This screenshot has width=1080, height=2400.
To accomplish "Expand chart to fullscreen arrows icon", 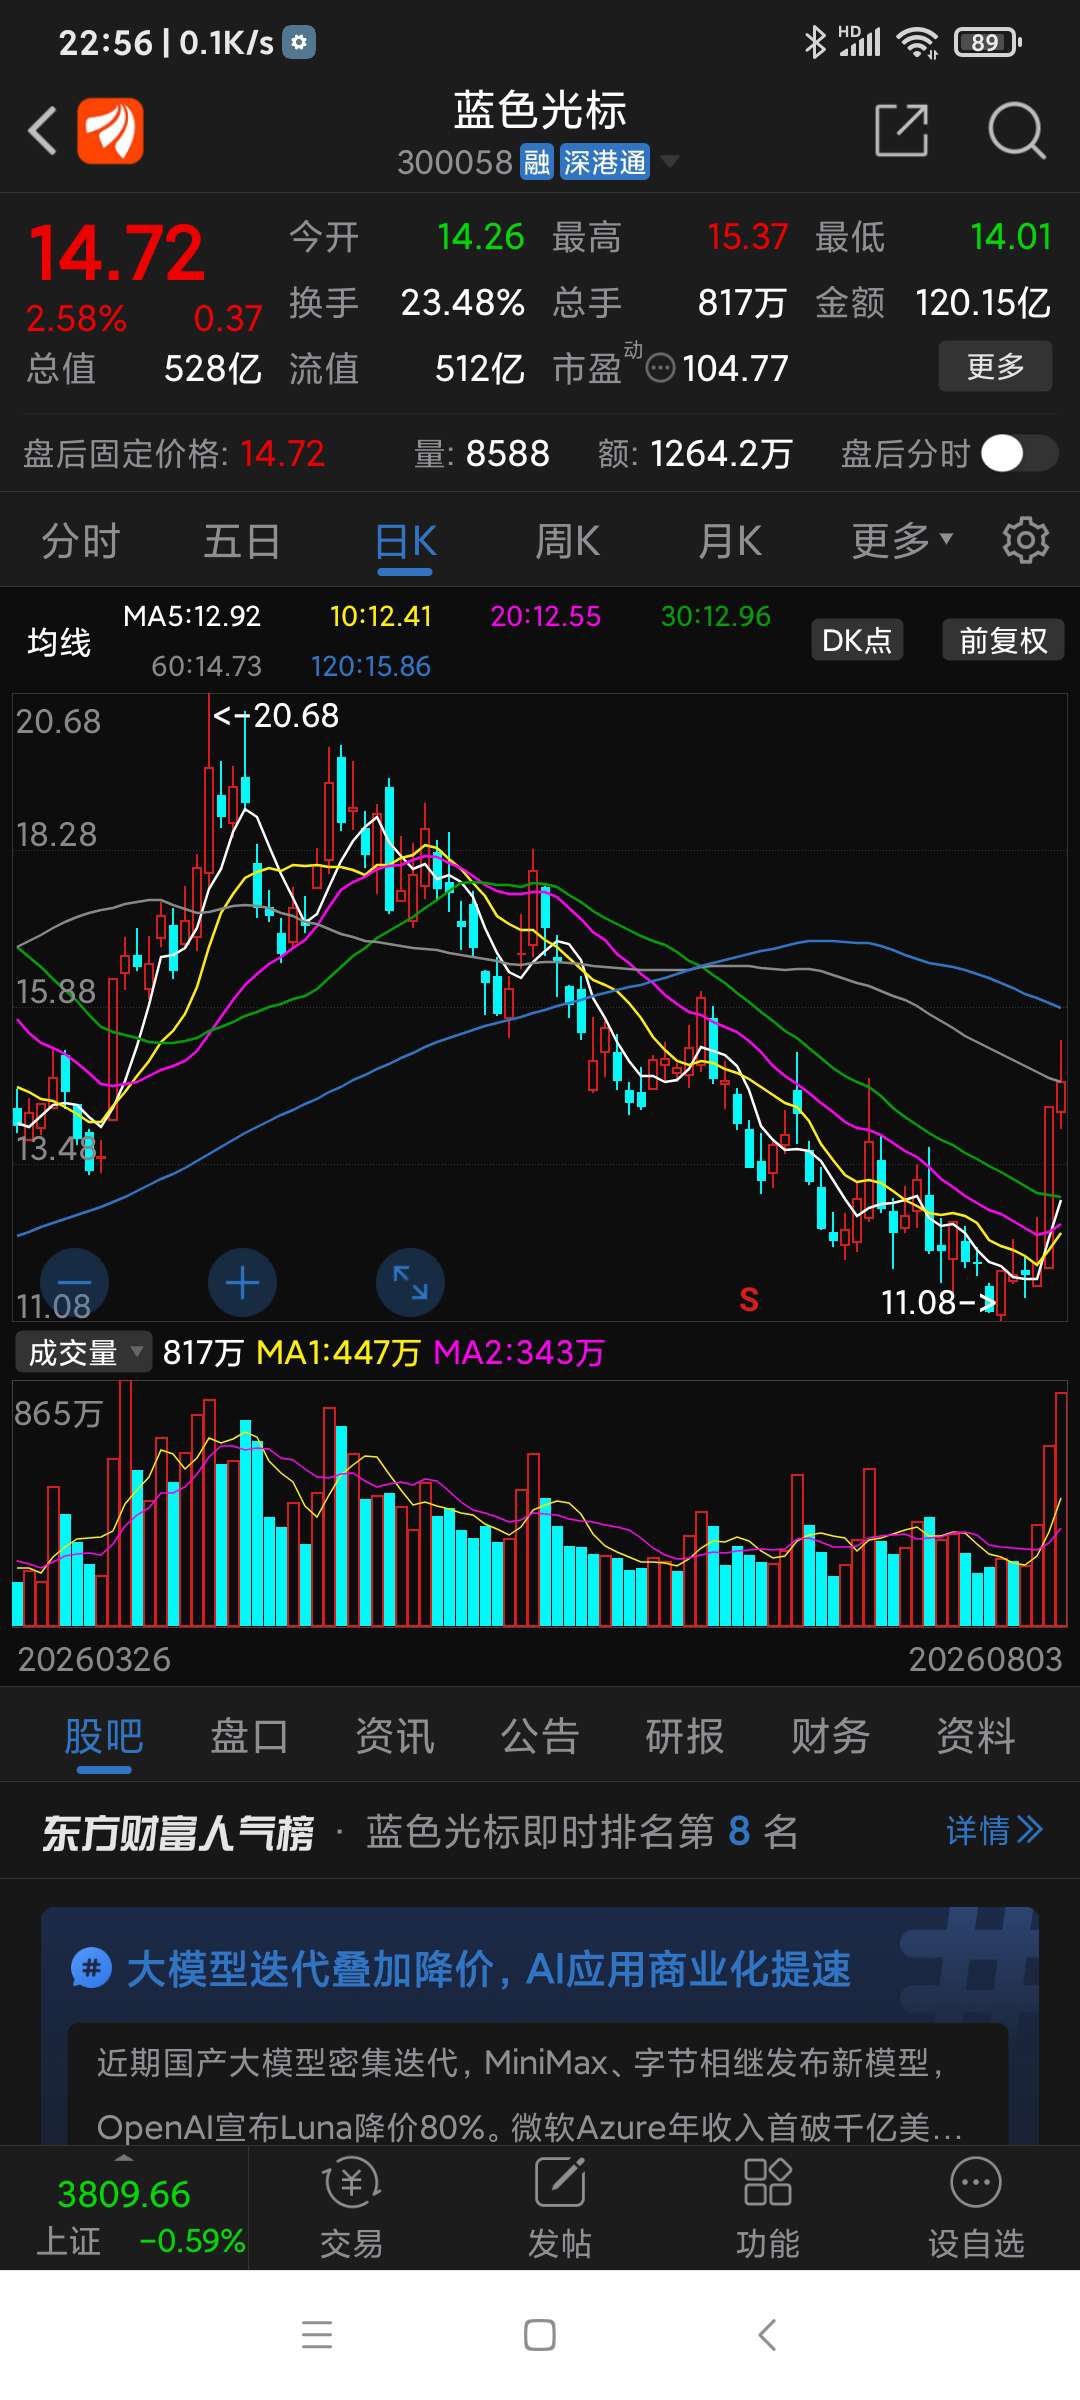I will tap(410, 1282).
